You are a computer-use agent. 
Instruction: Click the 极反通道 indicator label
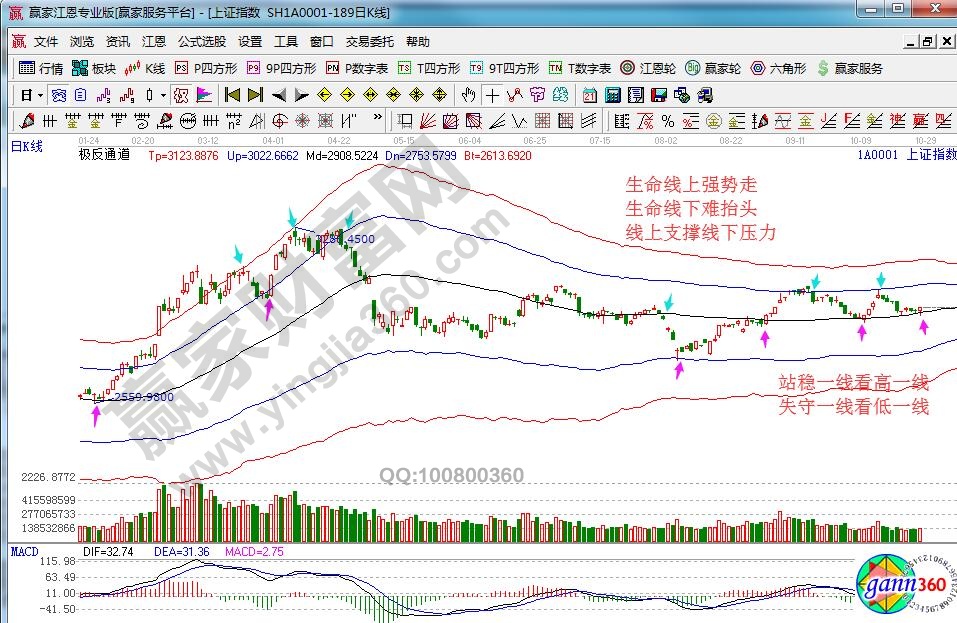(104, 157)
